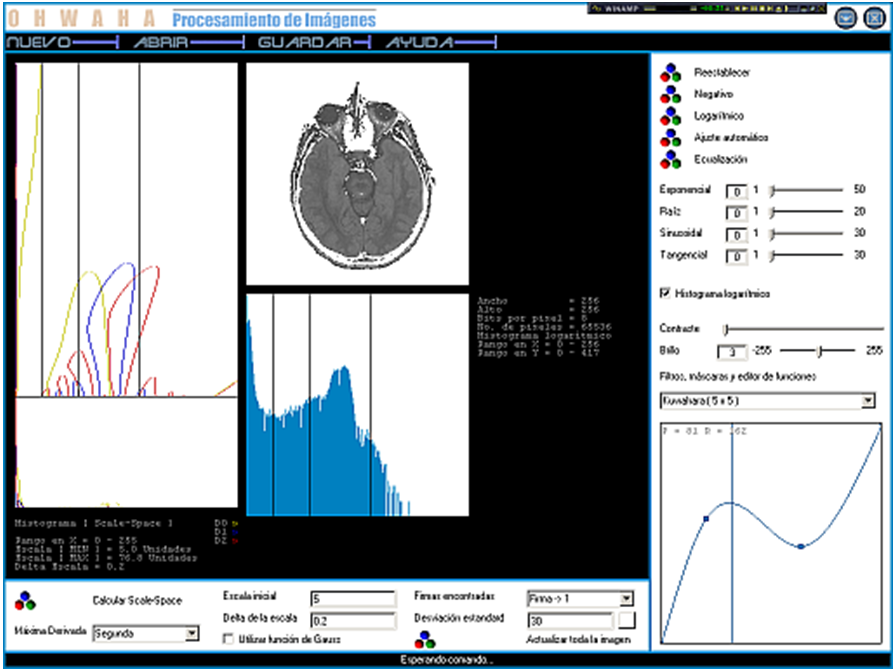Click the Ajuste automático RGB balls icon
The height and width of the screenshot is (669, 893).
coord(670,138)
